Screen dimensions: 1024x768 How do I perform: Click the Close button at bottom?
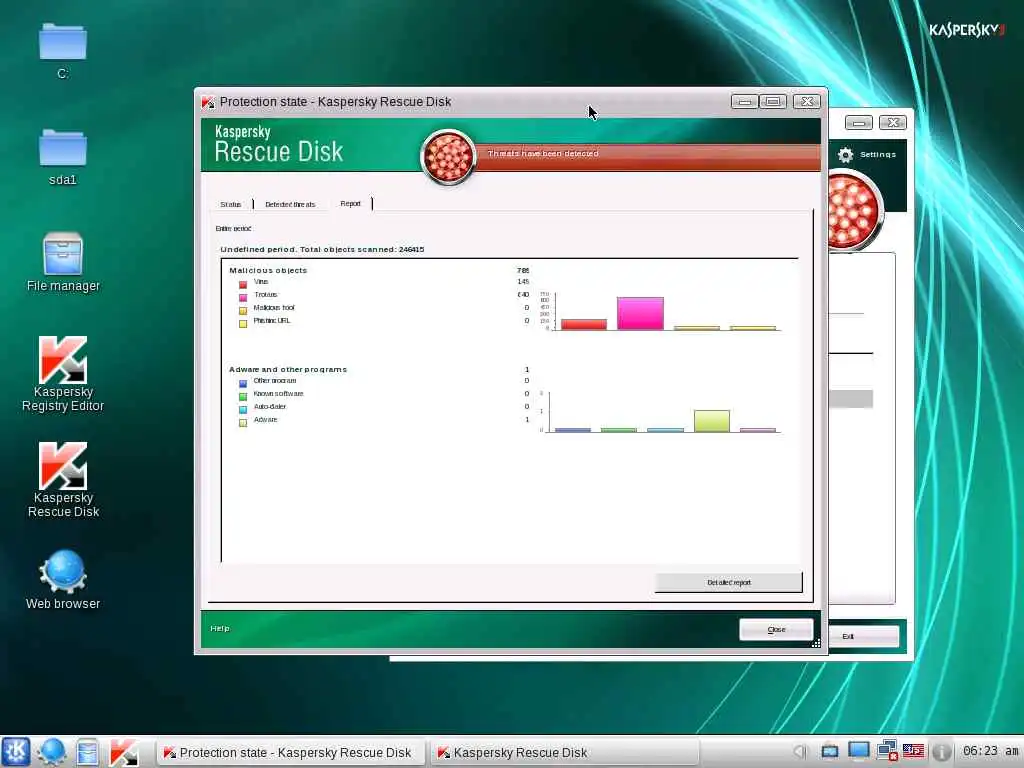[776, 630]
